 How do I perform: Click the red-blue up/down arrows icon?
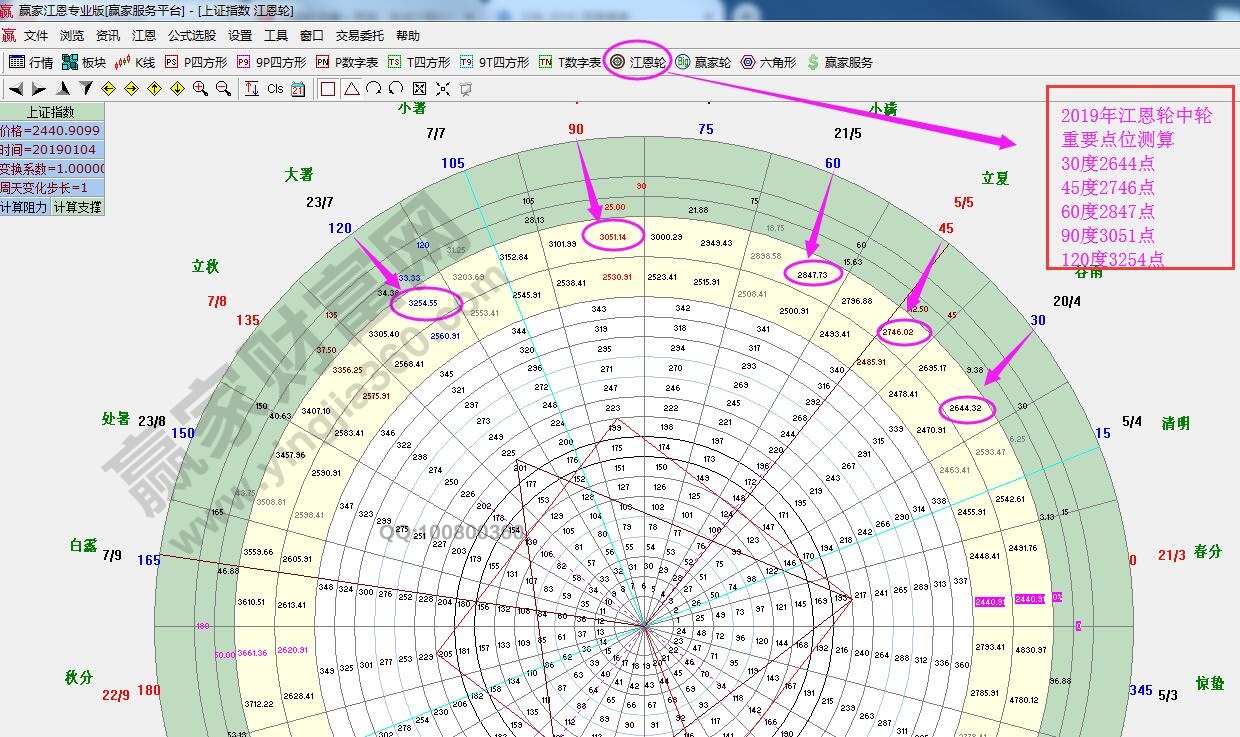[251, 89]
